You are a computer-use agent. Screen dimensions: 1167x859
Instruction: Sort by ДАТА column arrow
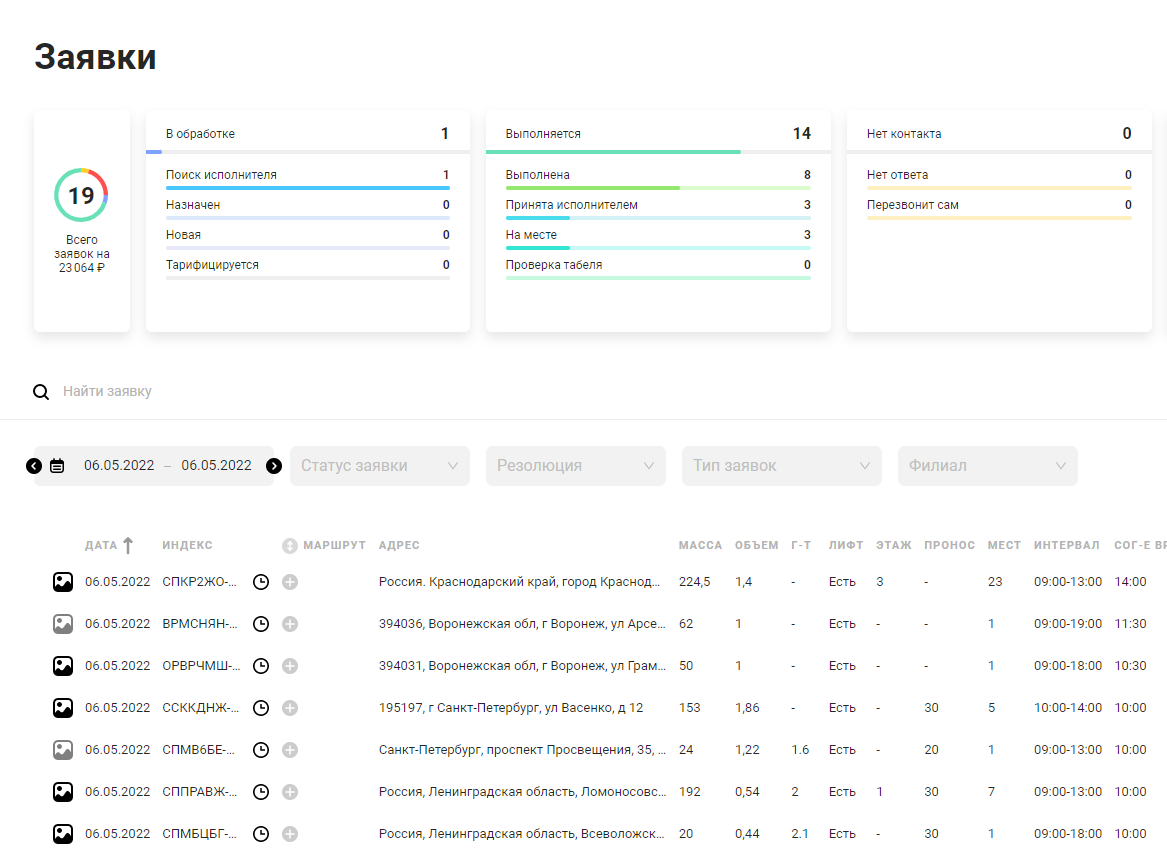coord(128,546)
